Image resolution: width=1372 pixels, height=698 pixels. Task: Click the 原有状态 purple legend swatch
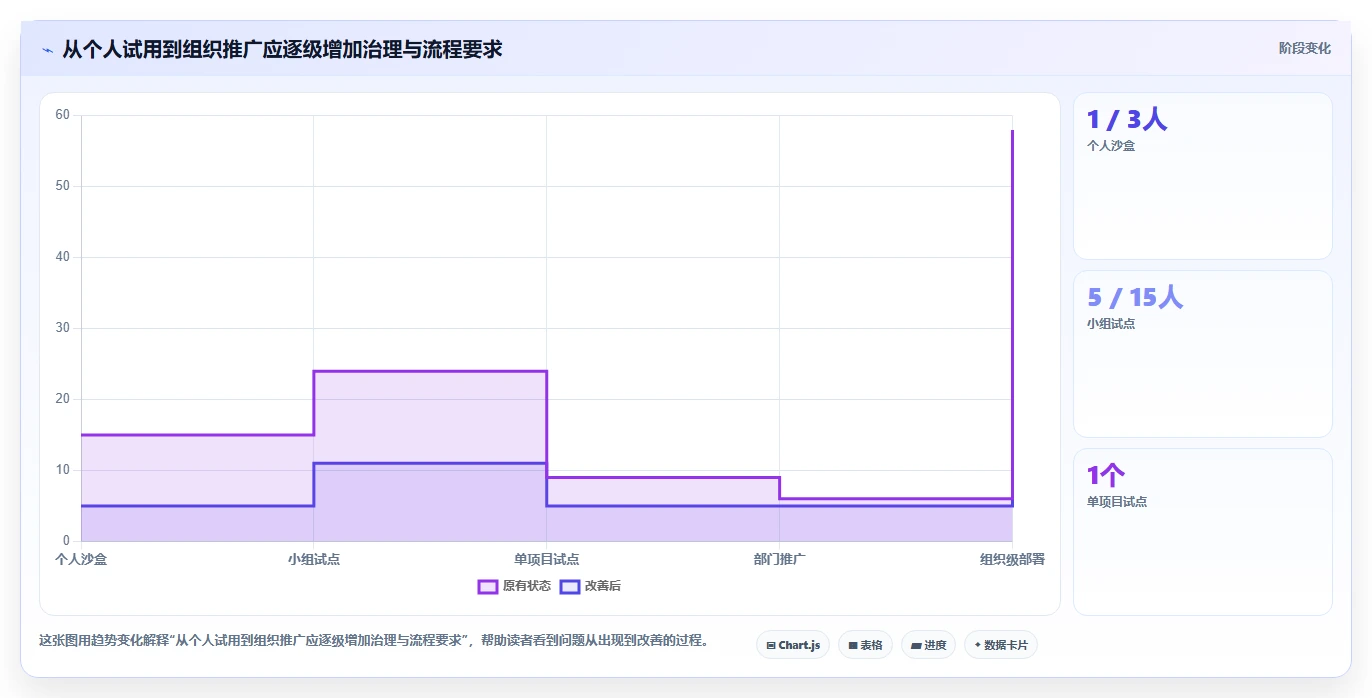click(x=488, y=586)
